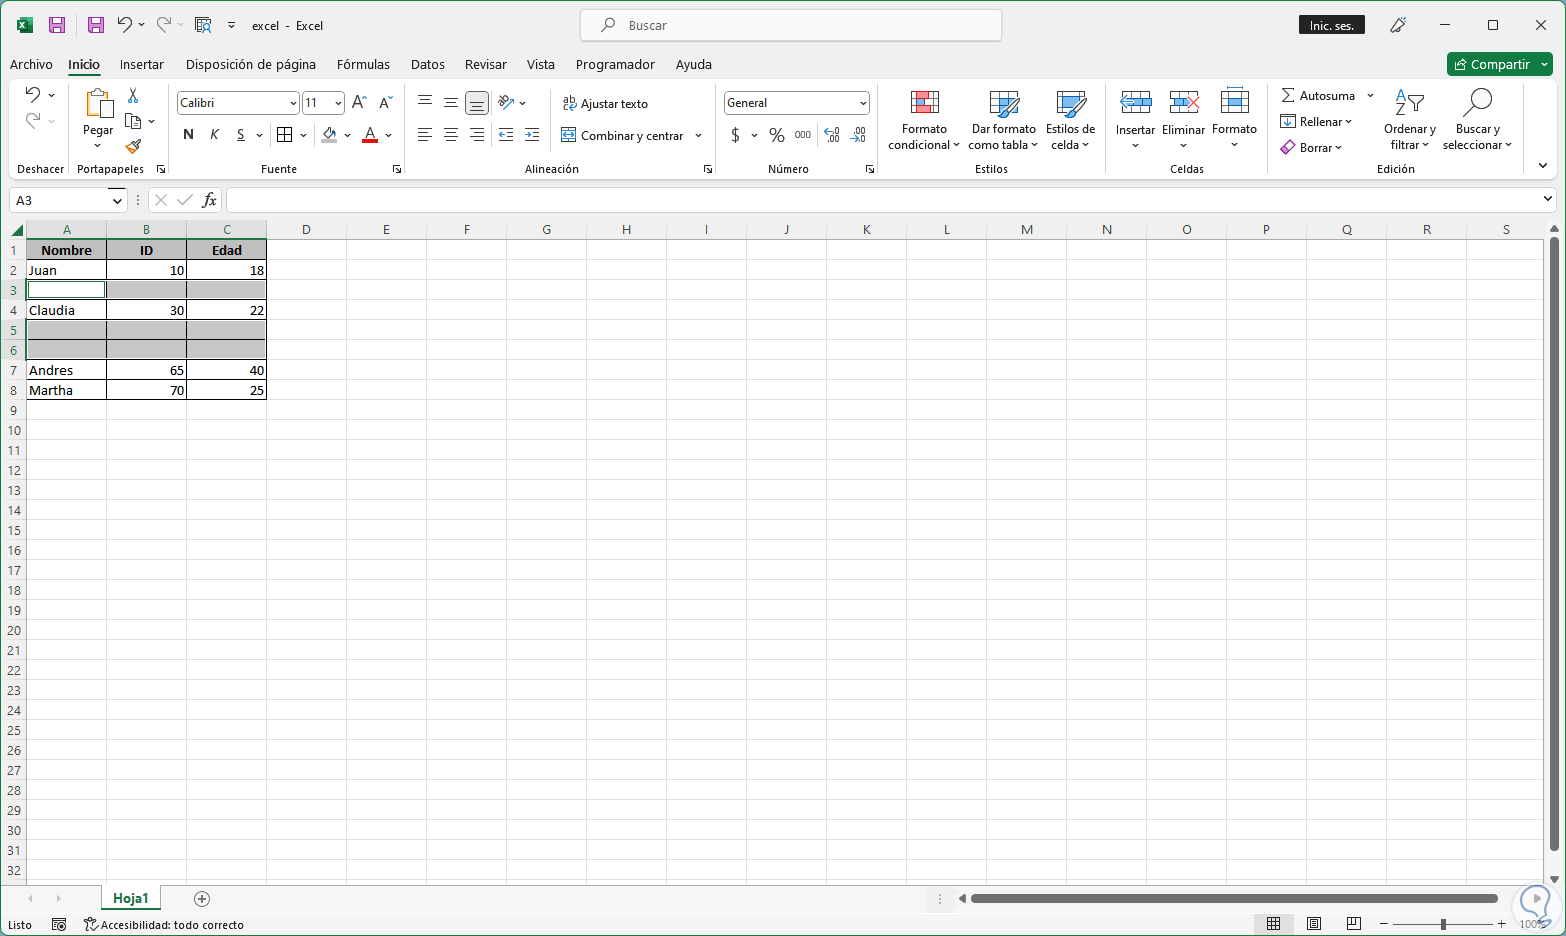
Task: Toggle Ajustar texto wrap
Action: tap(605, 103)
